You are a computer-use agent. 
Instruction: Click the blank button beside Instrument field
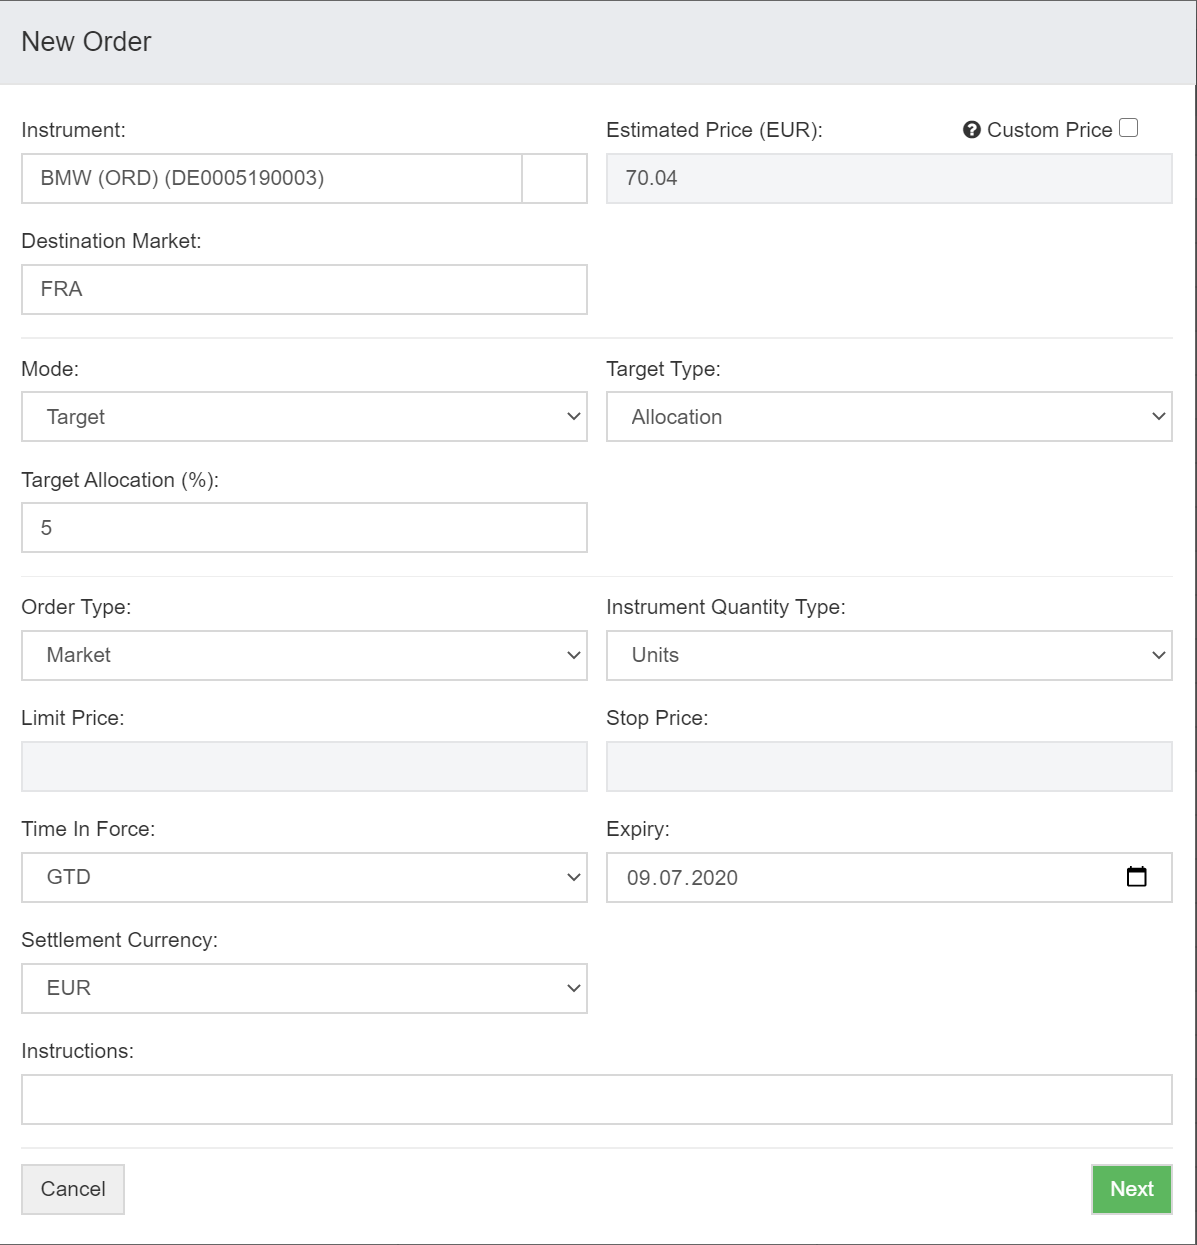(555, 178)
